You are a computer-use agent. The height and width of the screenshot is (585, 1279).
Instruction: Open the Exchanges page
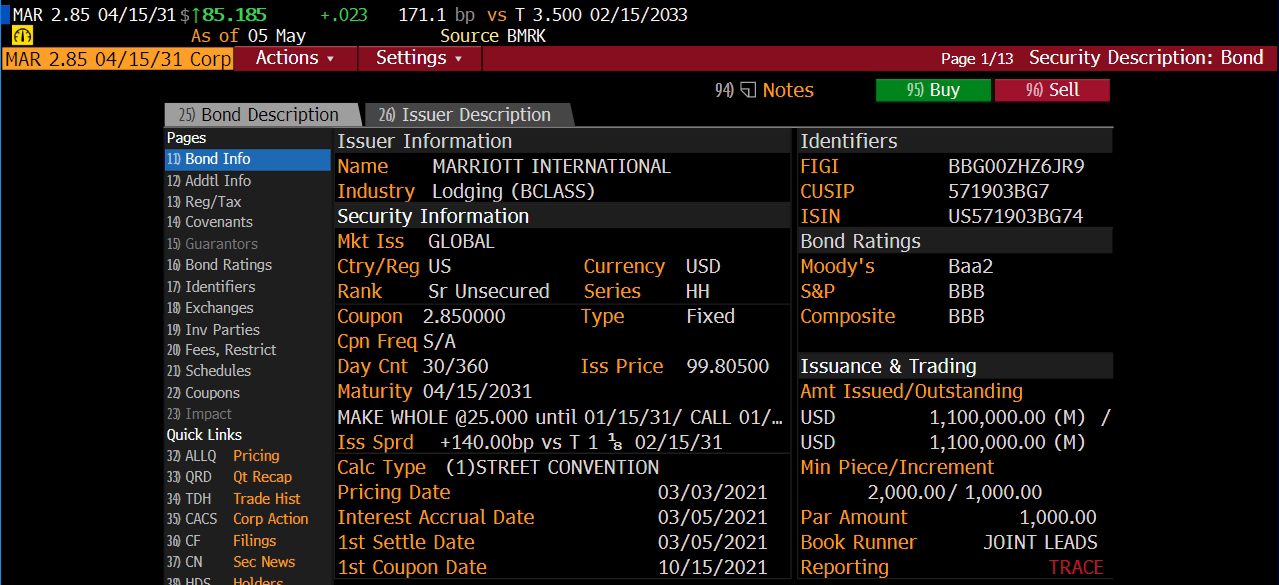coord(210,308)
